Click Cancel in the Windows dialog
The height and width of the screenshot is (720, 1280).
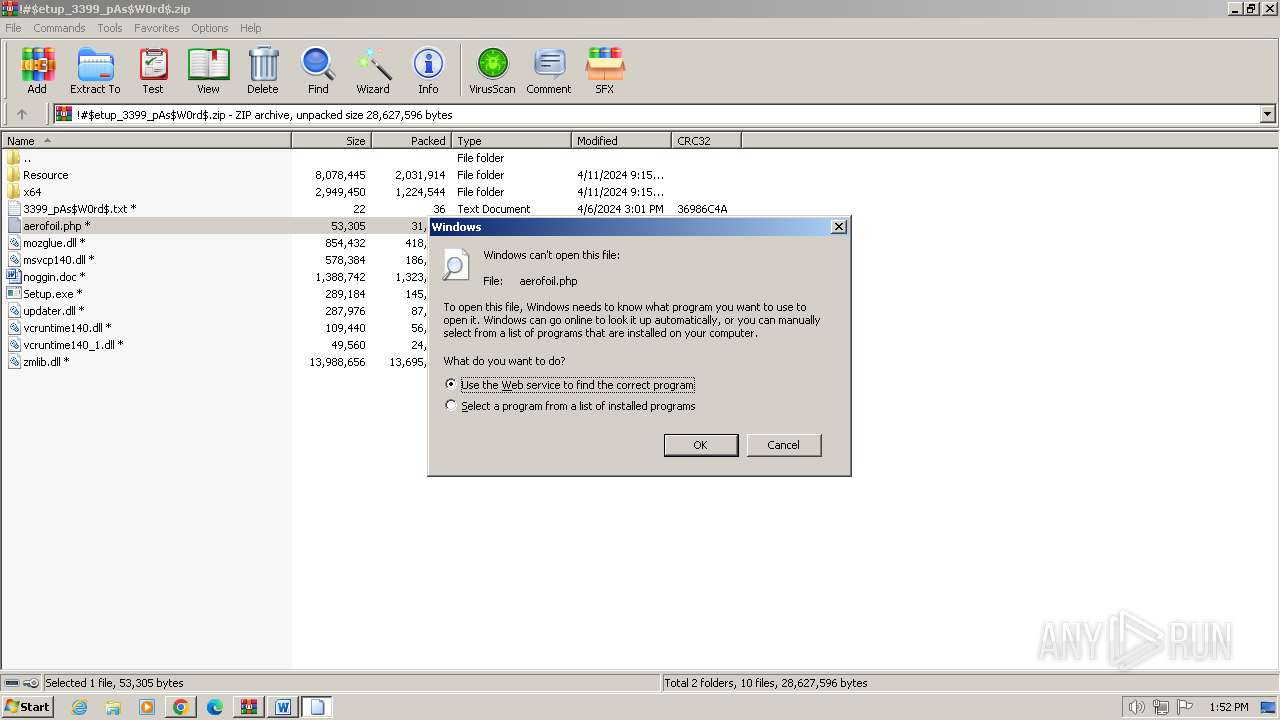pyautogui.click(x=784, y=445)
